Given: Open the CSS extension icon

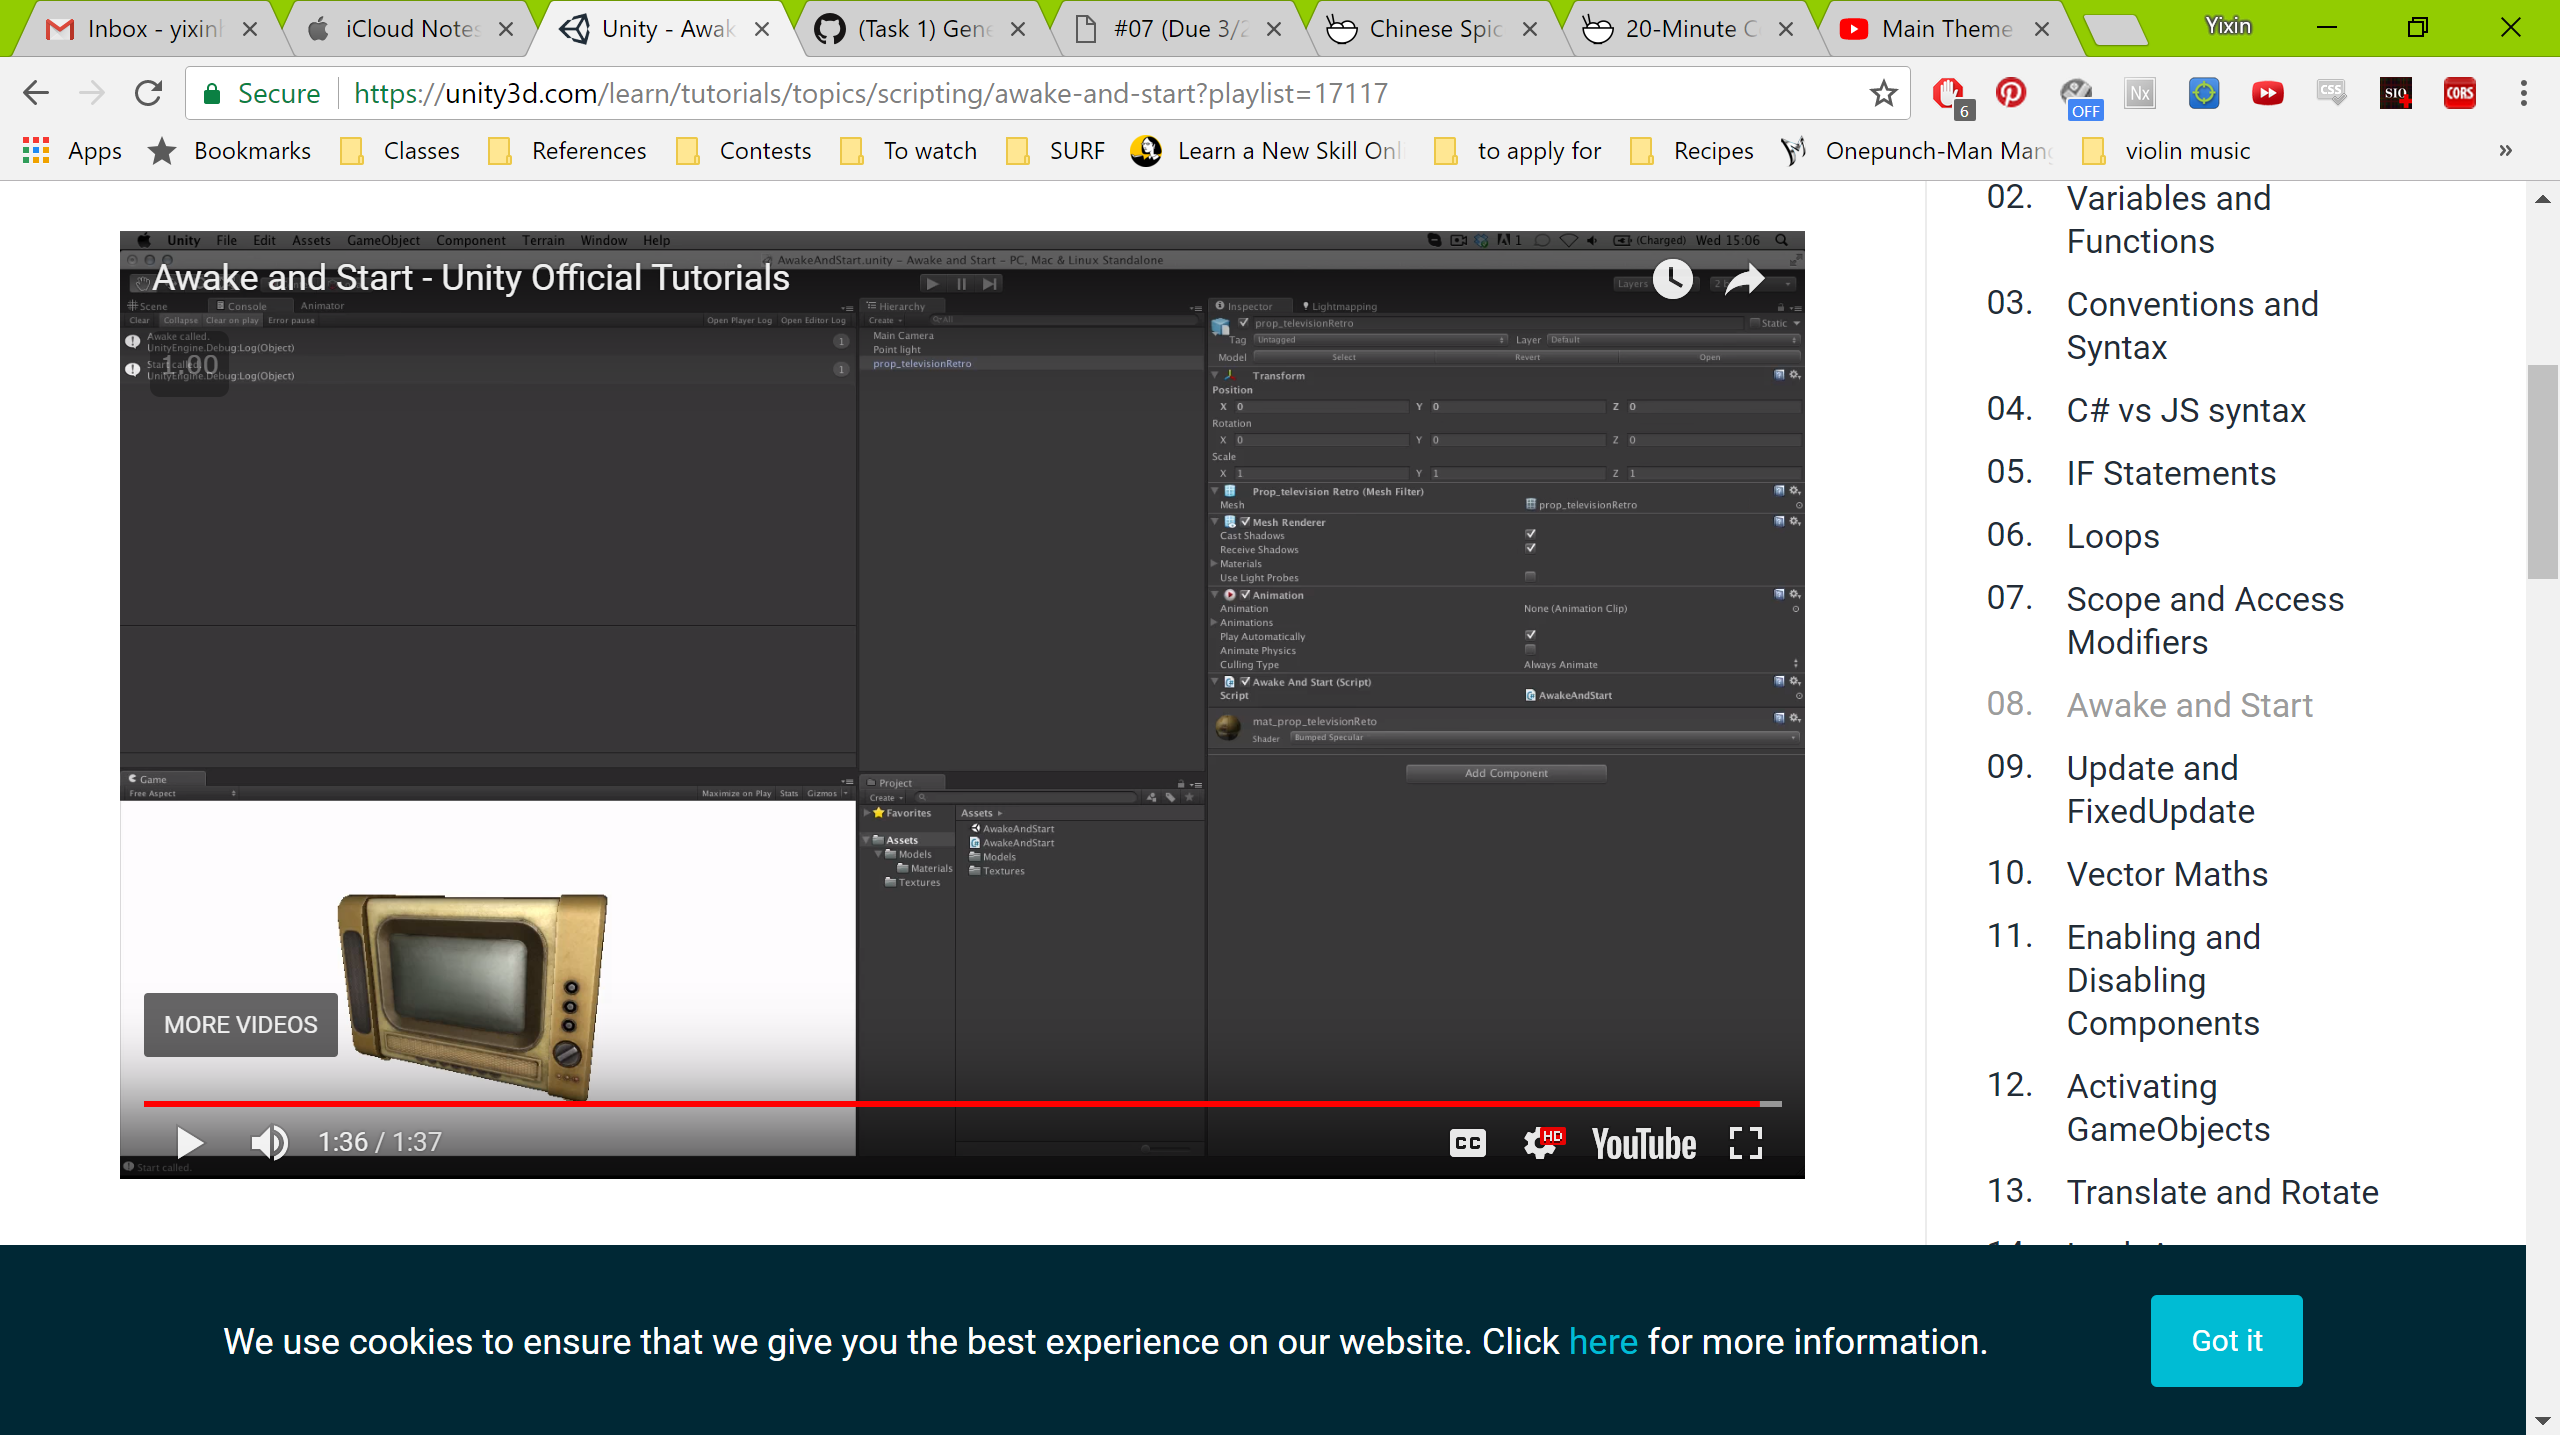Looking at the screenshot, I should [2331, 93].
